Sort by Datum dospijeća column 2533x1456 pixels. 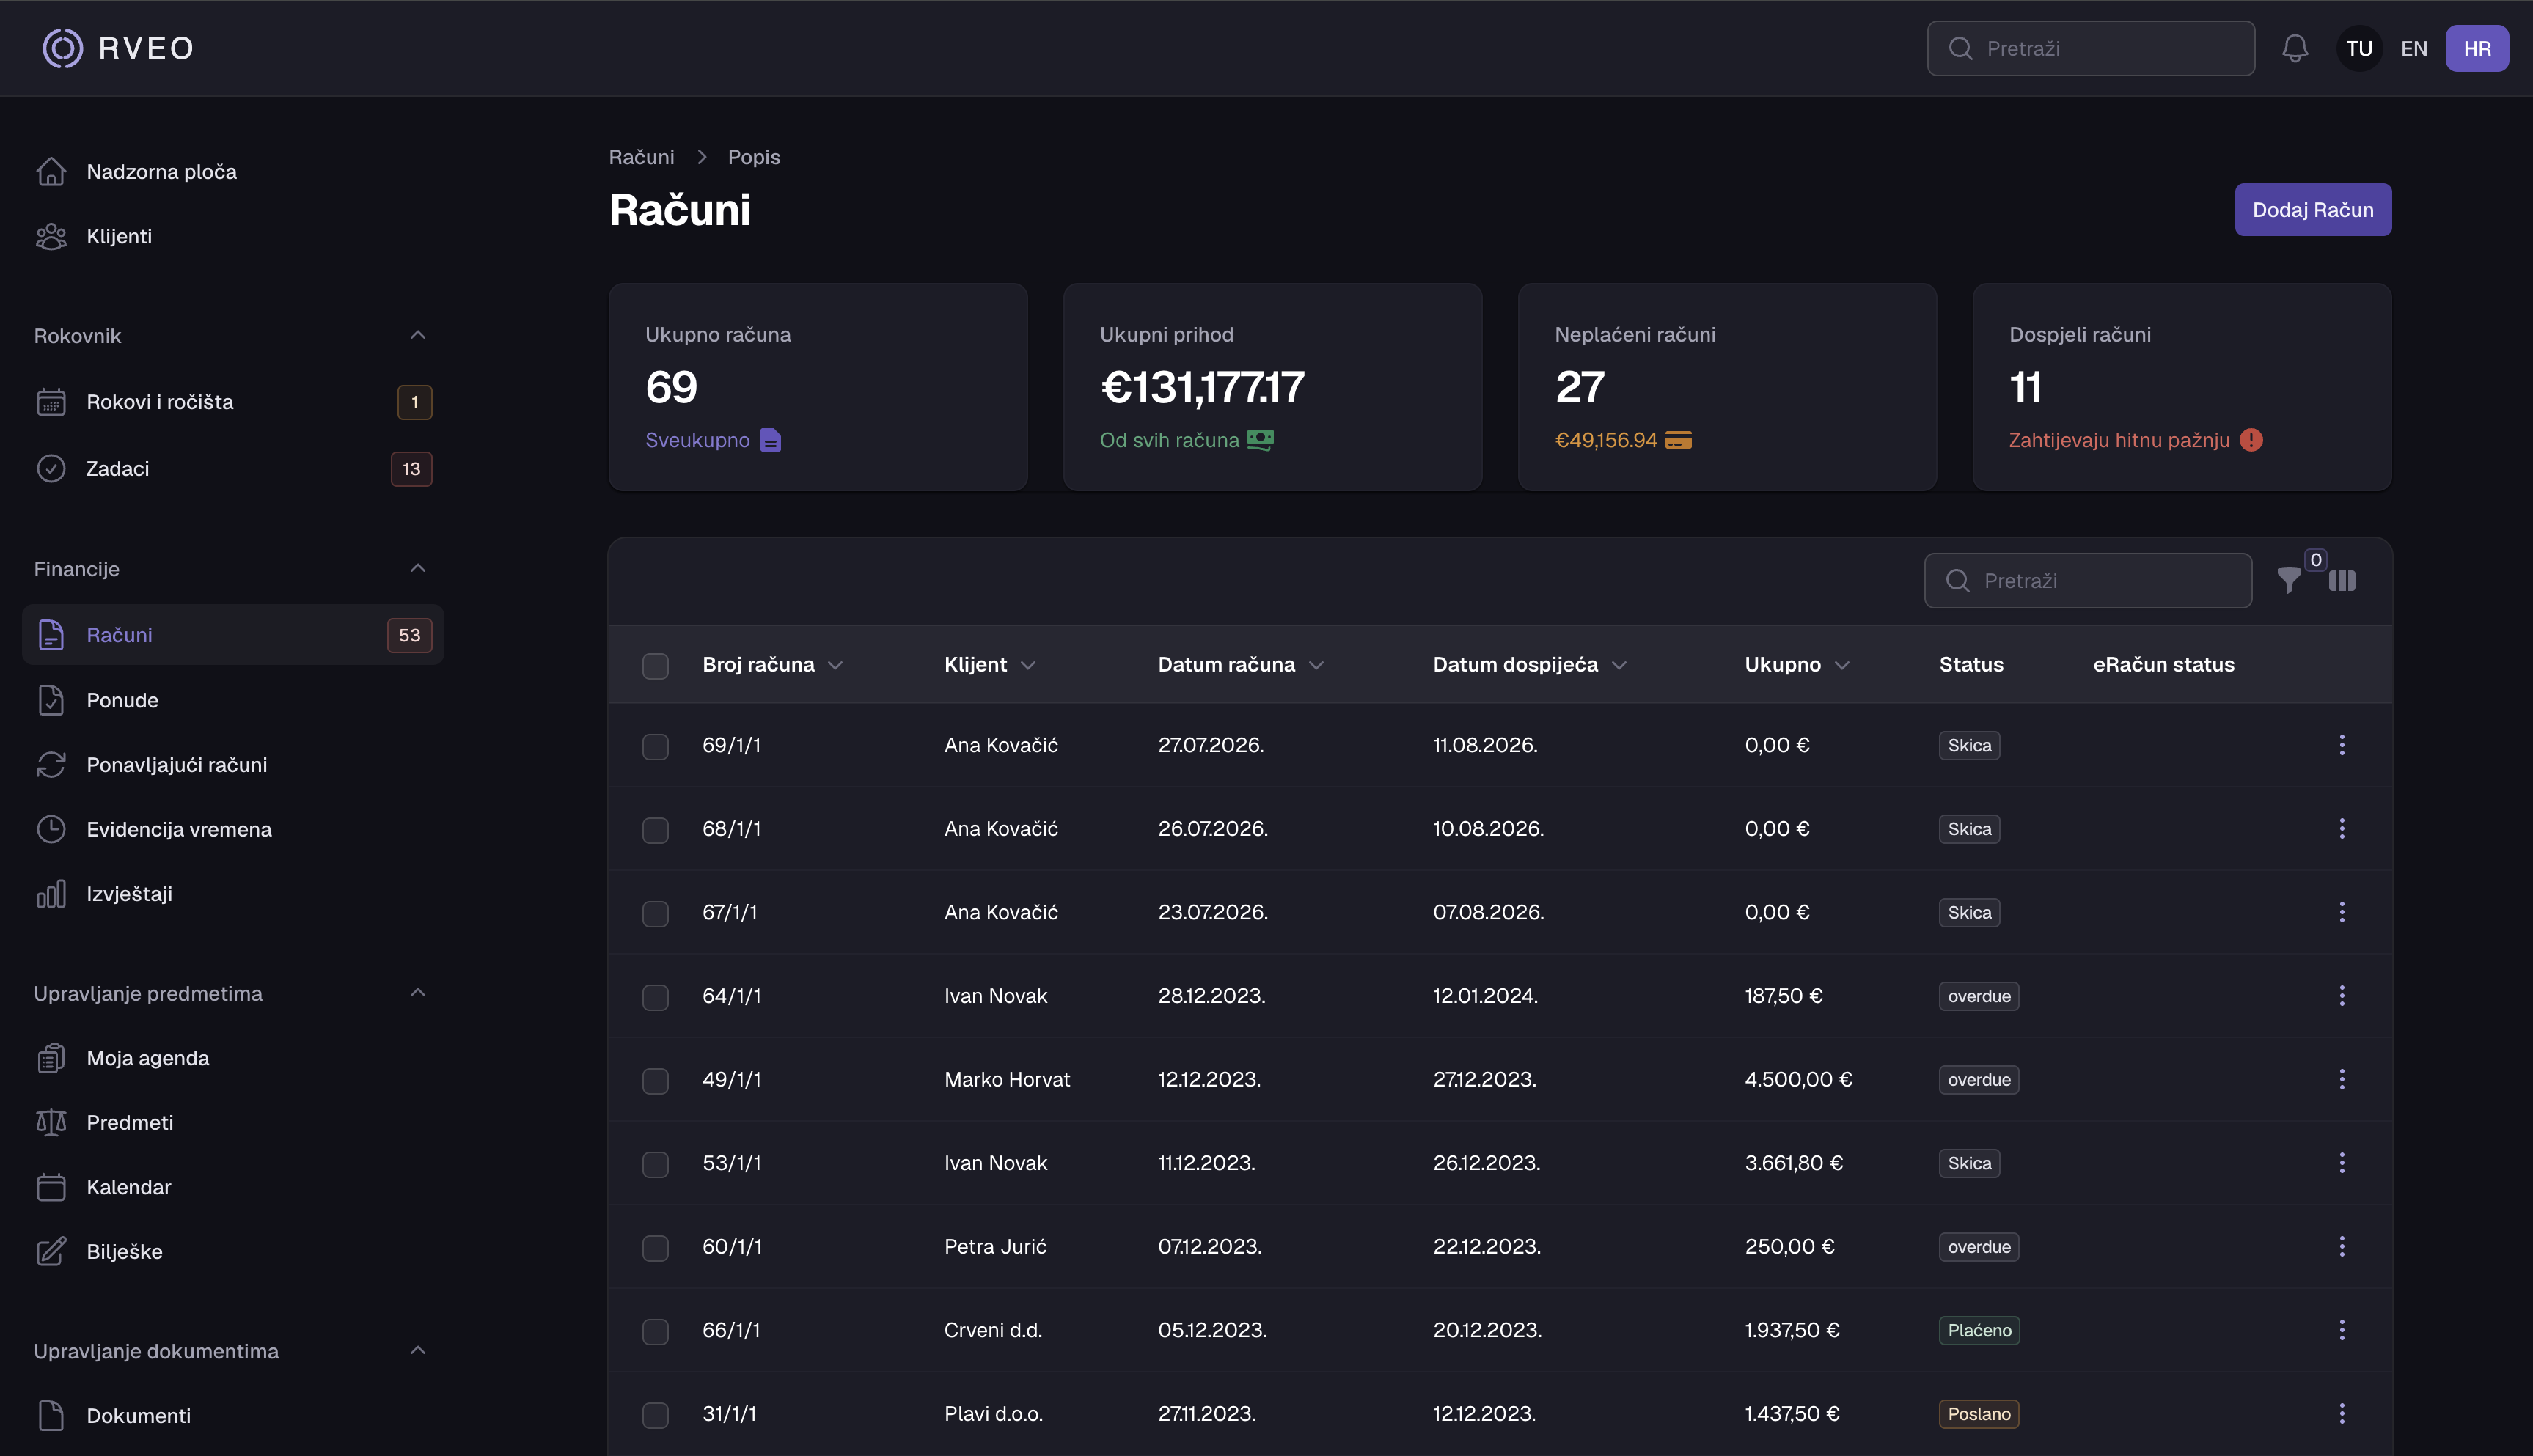tap(1529, 665)
